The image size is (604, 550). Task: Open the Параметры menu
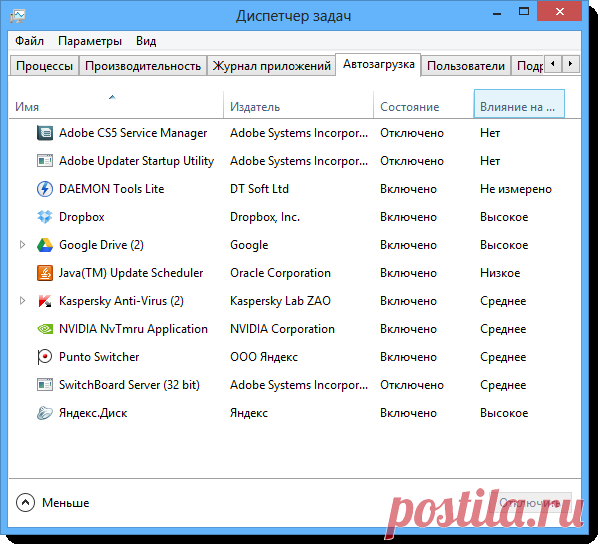[90, 41]
